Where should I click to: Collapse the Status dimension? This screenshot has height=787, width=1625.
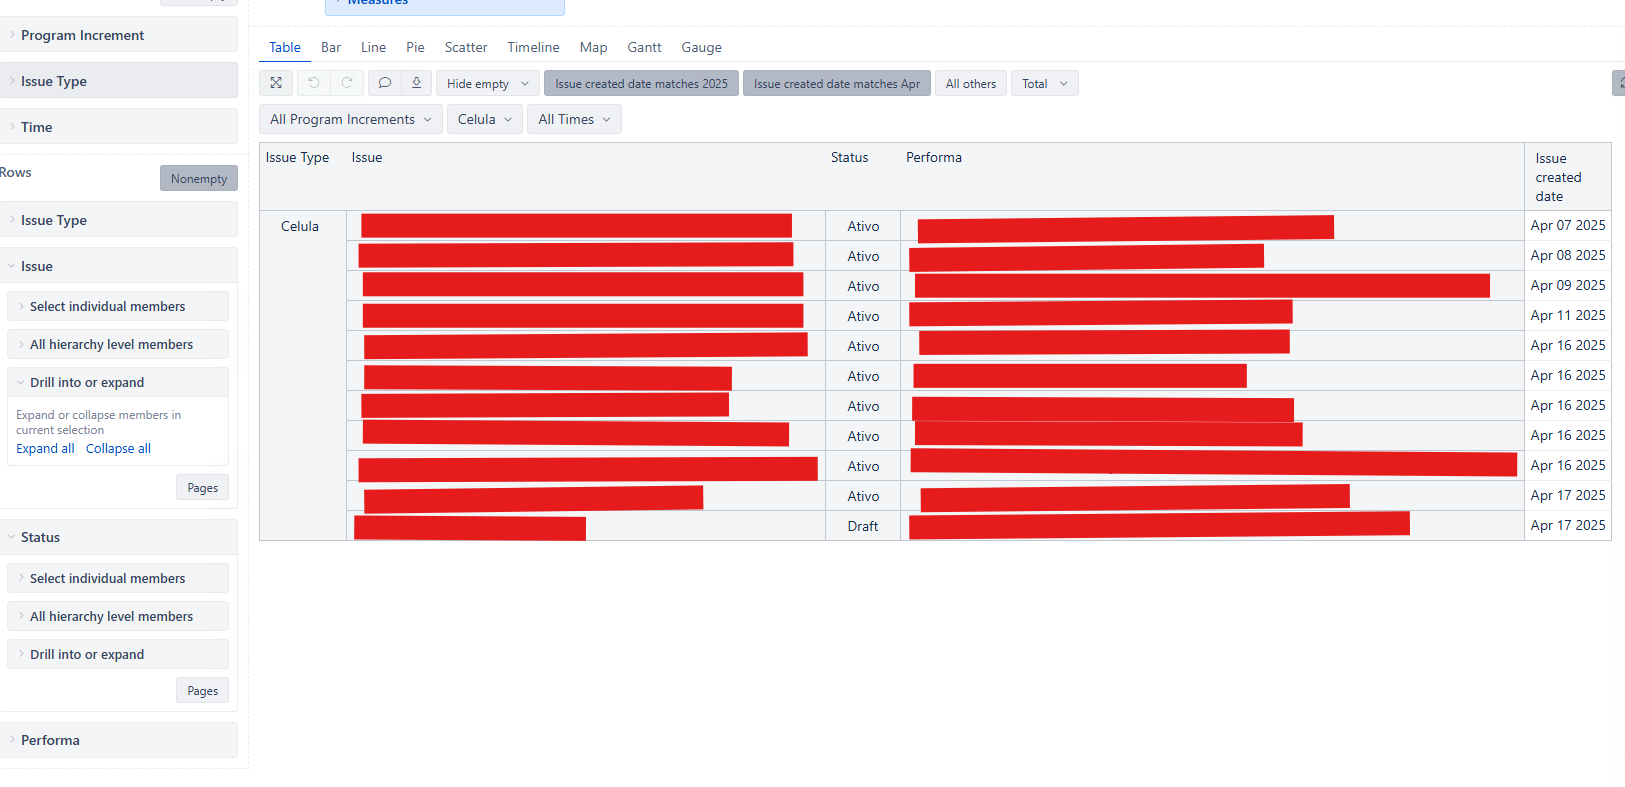[x=119, y=537]
